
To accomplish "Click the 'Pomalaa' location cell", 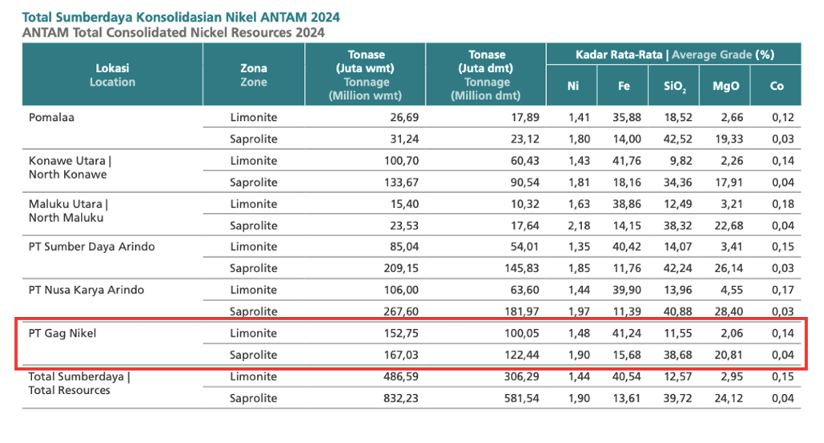I will coord(52,117).
